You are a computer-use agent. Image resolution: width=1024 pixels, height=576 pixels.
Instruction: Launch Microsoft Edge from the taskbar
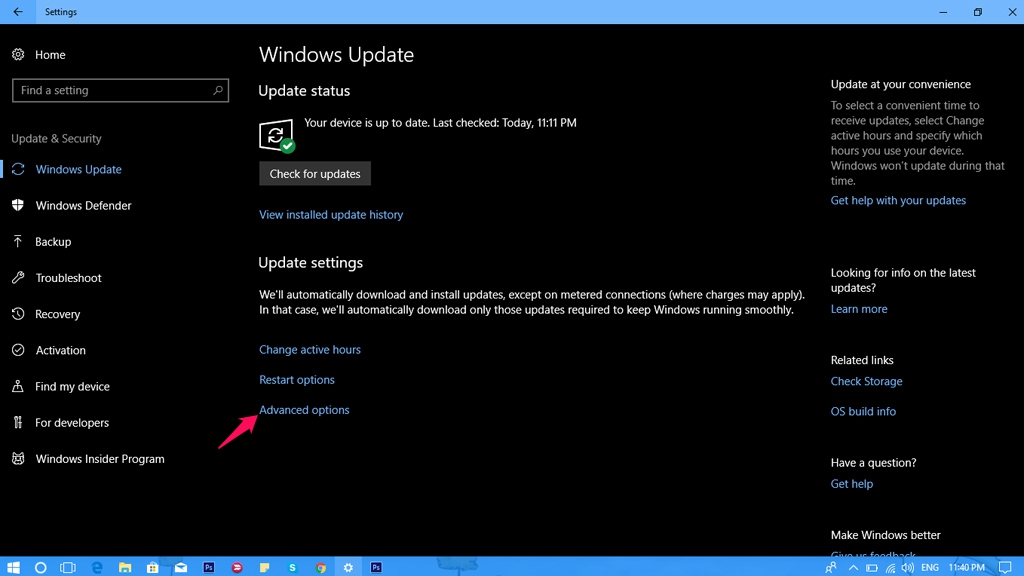[x=97, y=567]
